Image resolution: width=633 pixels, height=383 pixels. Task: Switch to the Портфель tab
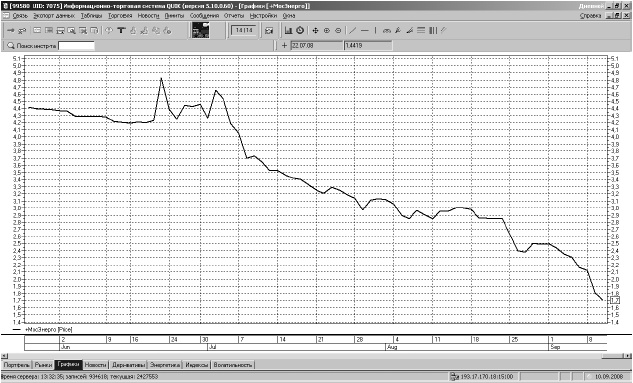click(x=17, y=365)
